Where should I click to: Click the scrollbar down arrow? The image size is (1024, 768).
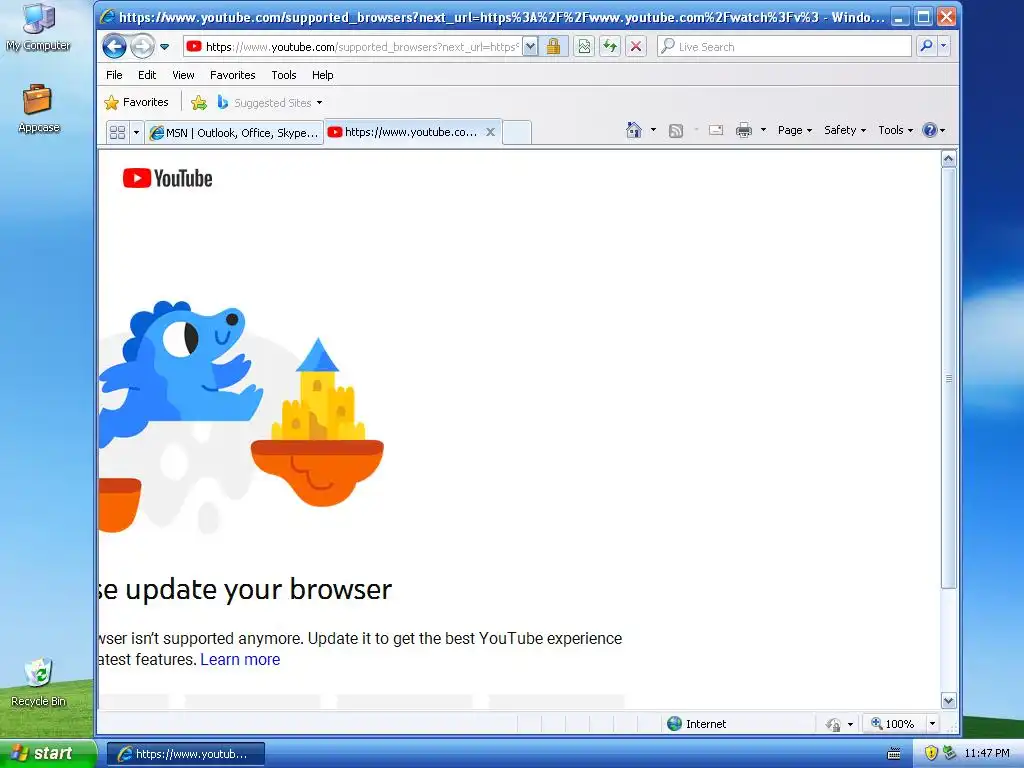coord(948,701)
